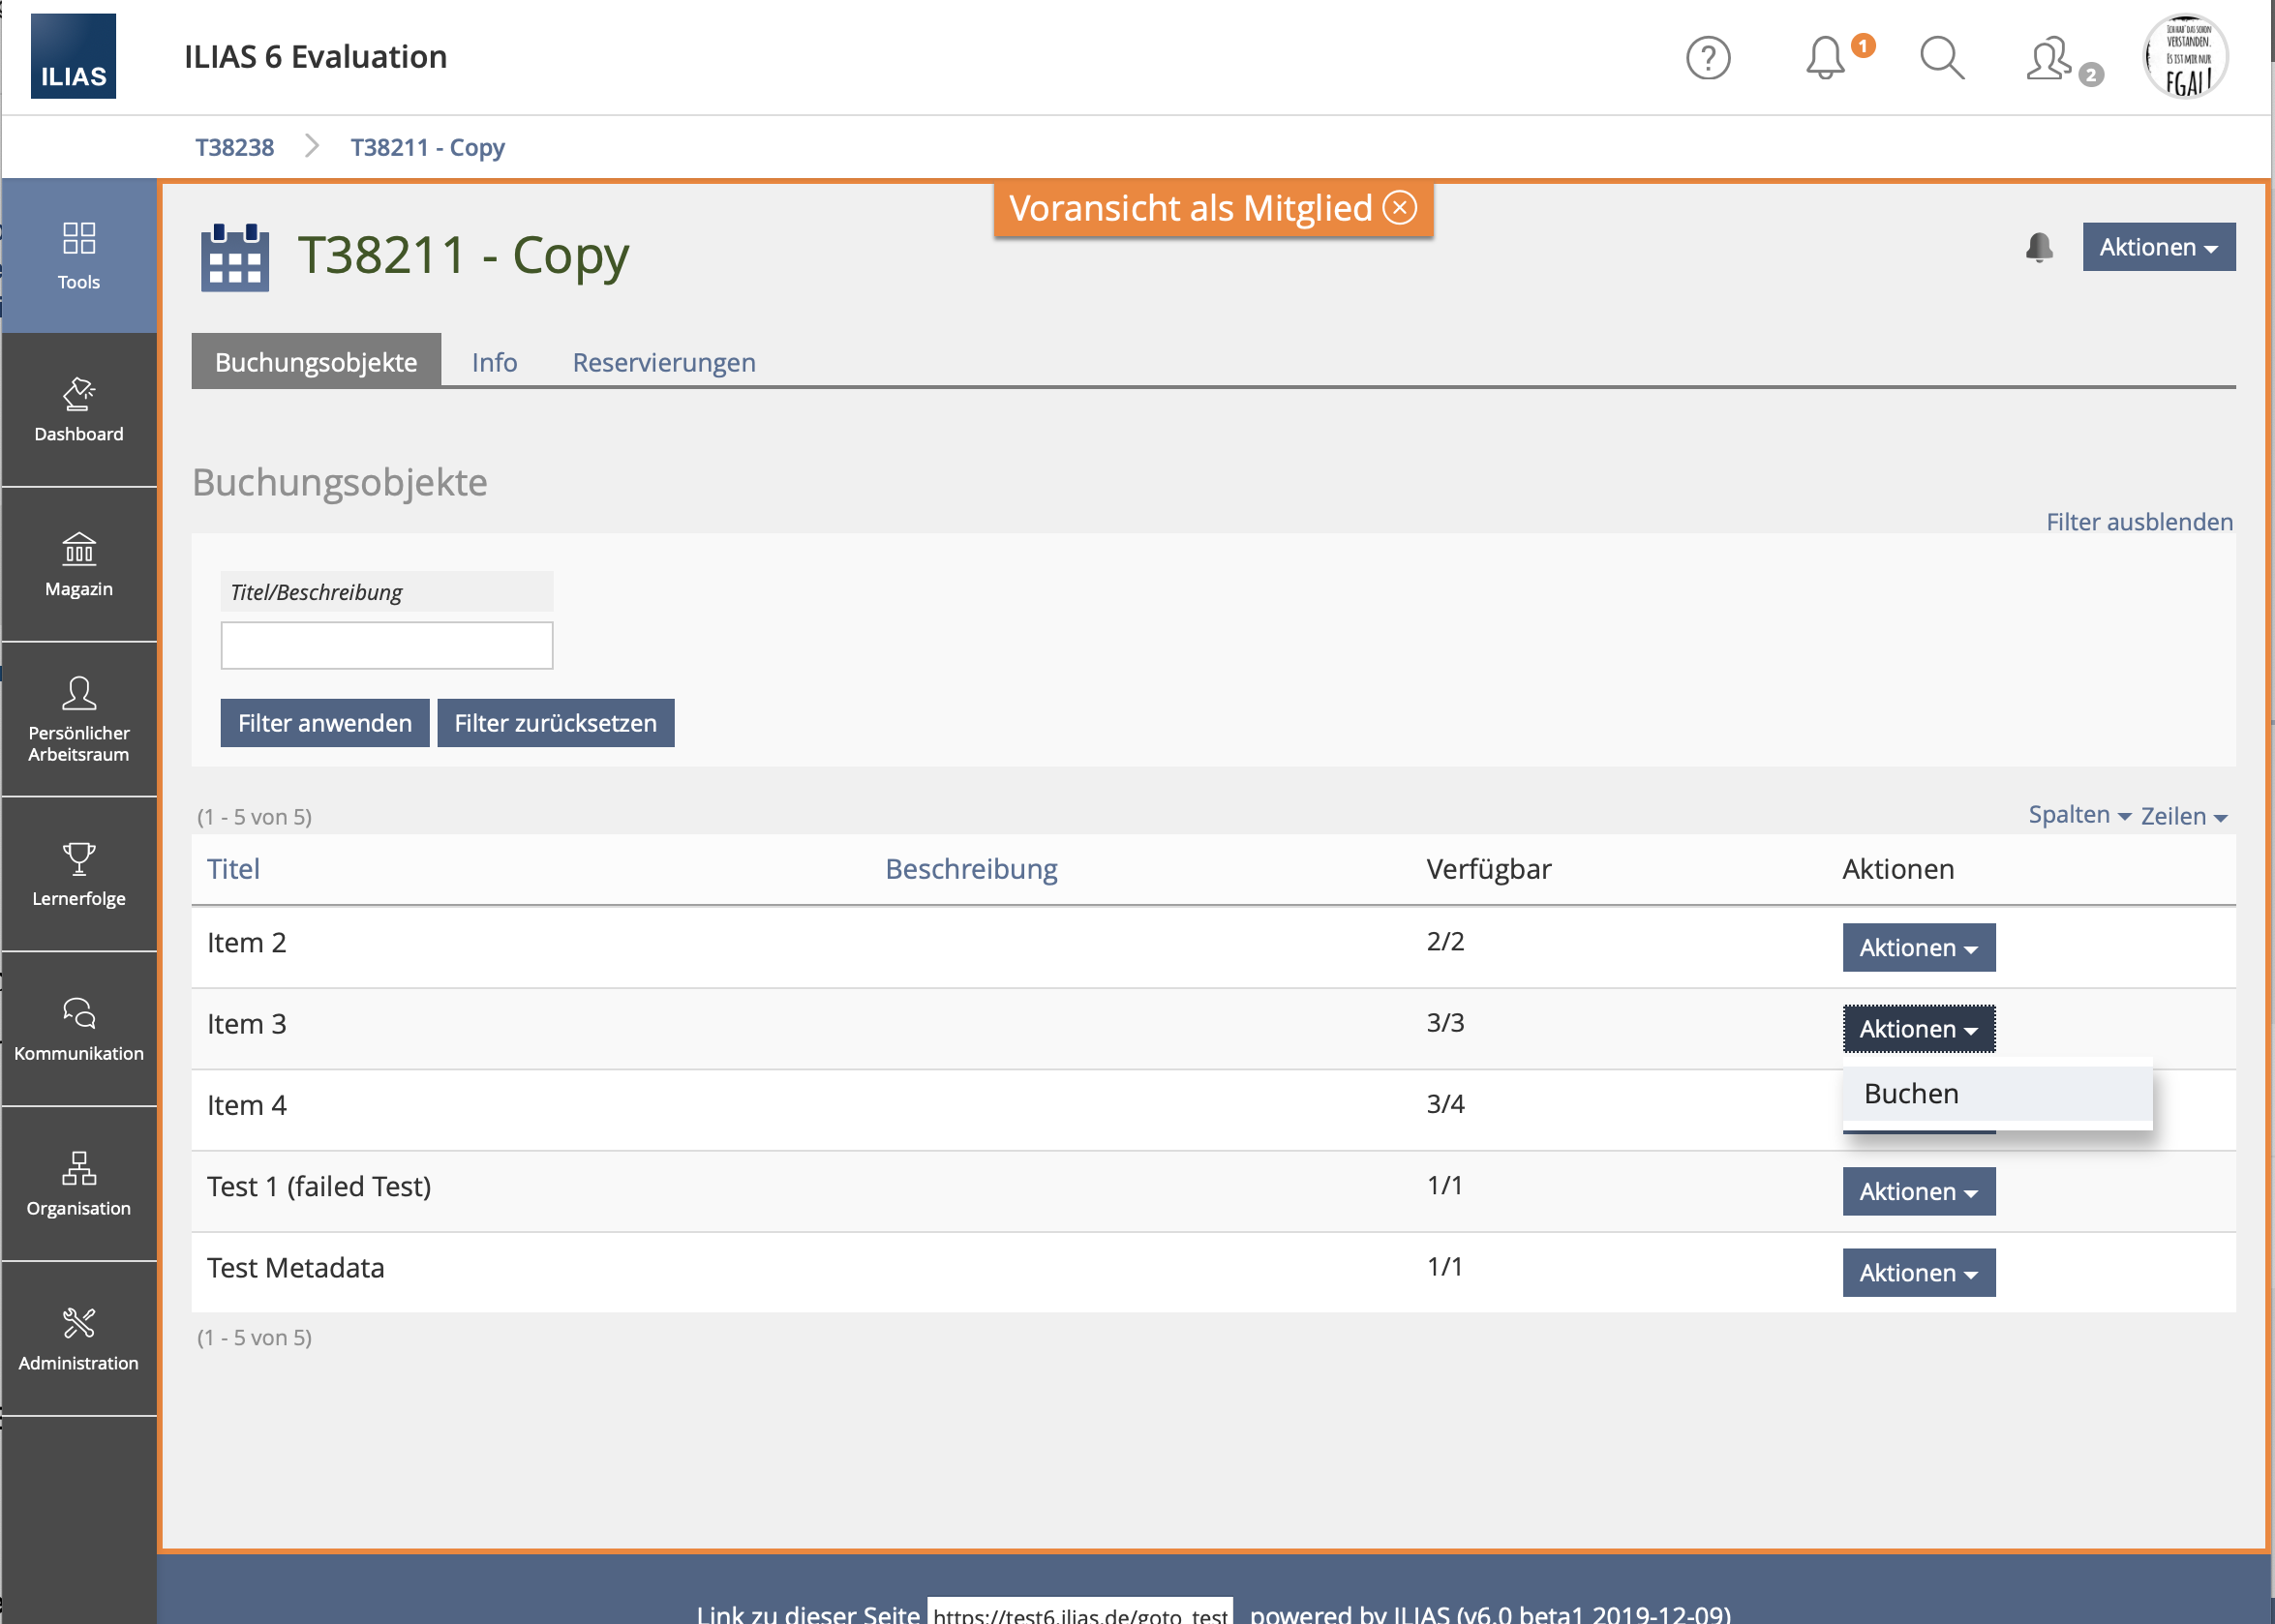The image size is (2275, 1624).
Task: Expand the Zeilen rows dropdown
Action: tap(2183, 816)
